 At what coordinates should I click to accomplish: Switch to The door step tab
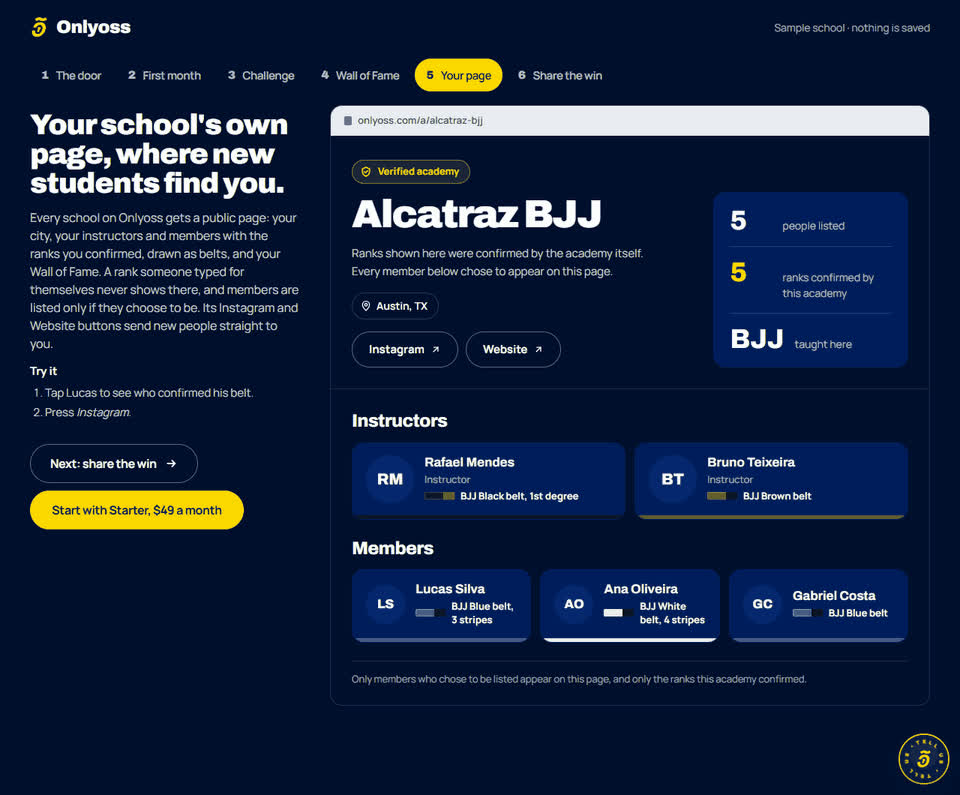click(71, 75)
